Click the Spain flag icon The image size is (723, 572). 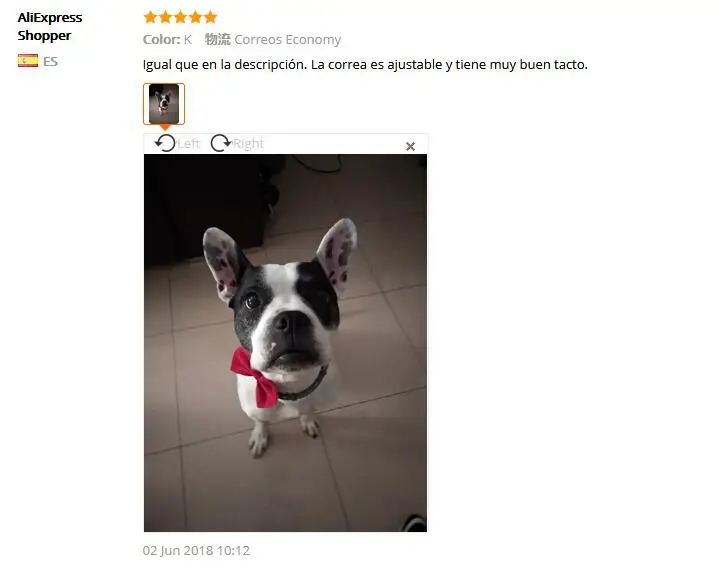coord(28,61)
